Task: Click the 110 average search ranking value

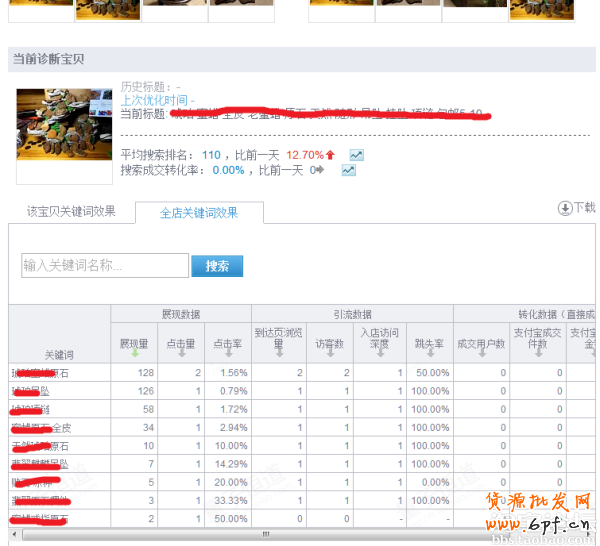Action: pyautogui.click(x=211, y=155)
